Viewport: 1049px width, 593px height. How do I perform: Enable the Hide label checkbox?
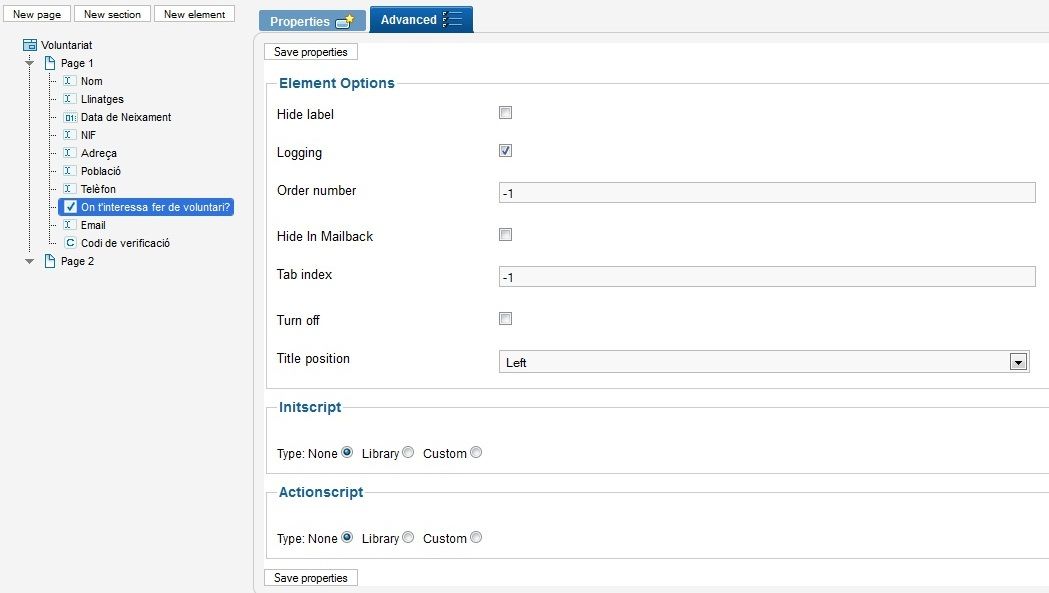[x=505, y=112]
